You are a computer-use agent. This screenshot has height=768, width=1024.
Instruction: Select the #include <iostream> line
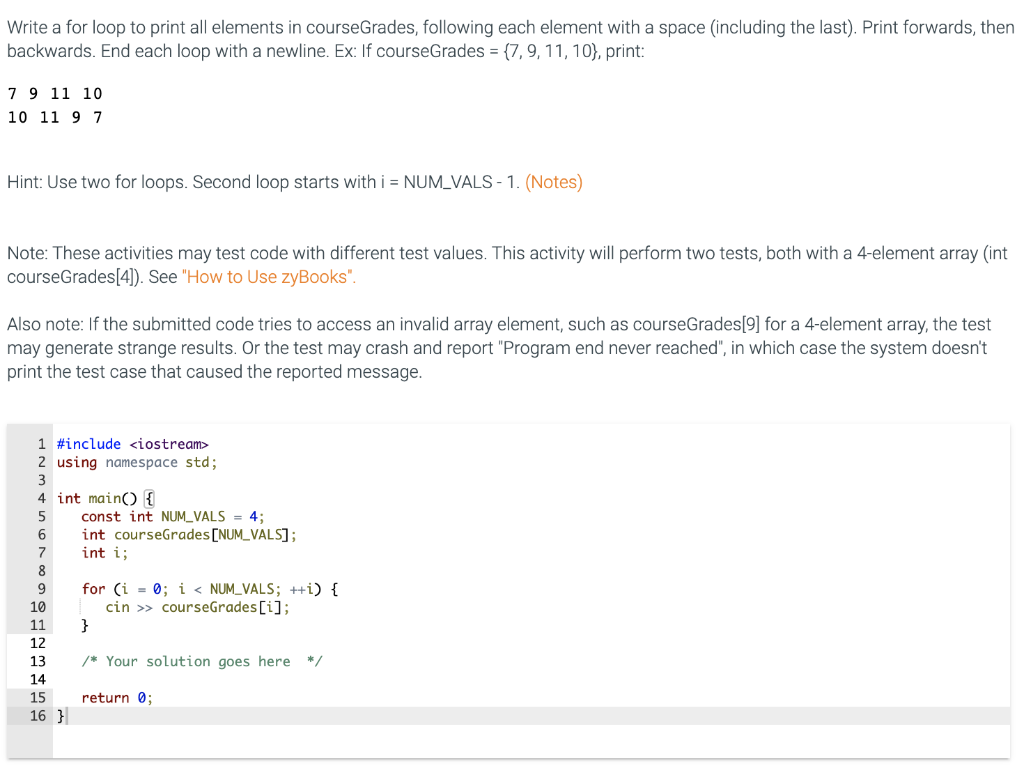(133, 443)
